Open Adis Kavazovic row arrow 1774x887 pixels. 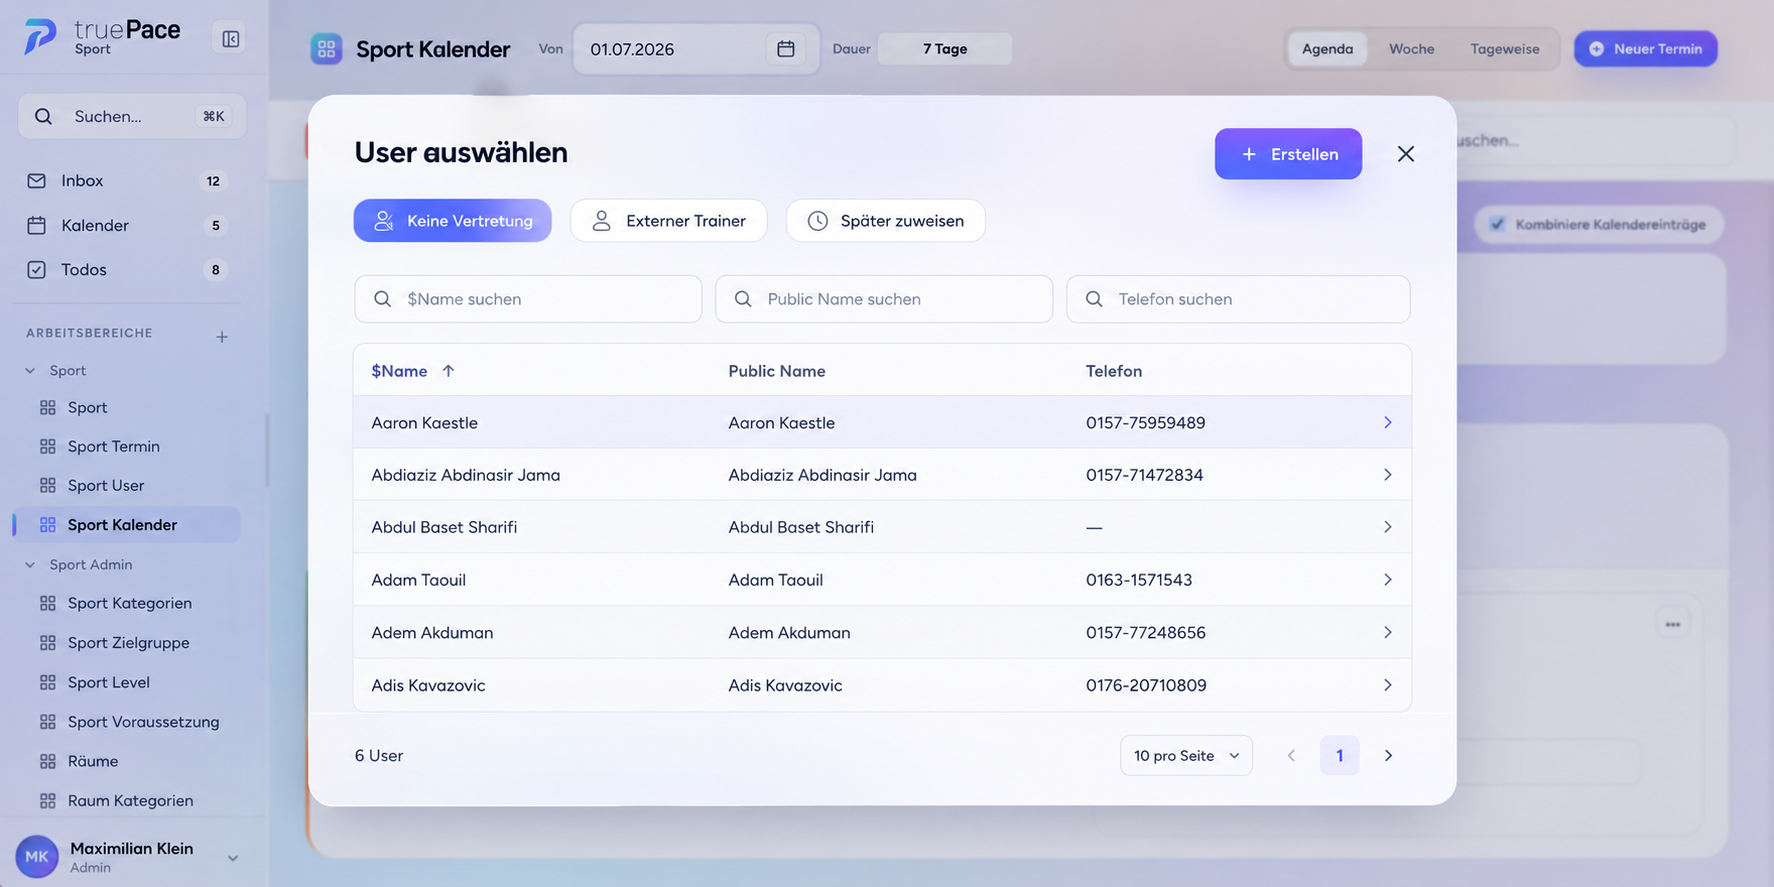(x=1387, y=685)
